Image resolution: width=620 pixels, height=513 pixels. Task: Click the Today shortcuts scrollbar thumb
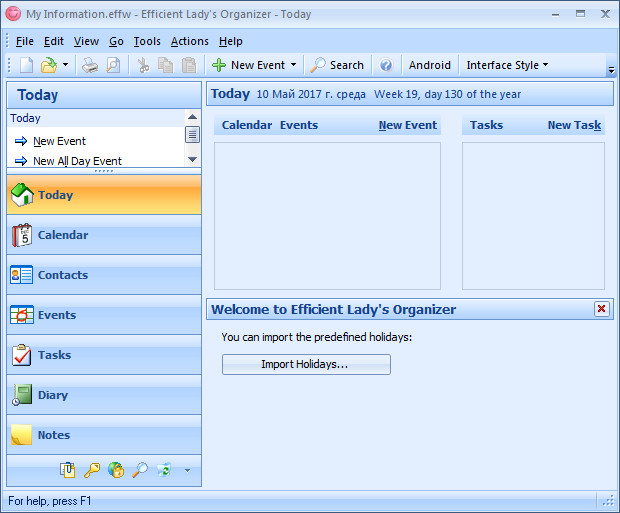point(192,134)
